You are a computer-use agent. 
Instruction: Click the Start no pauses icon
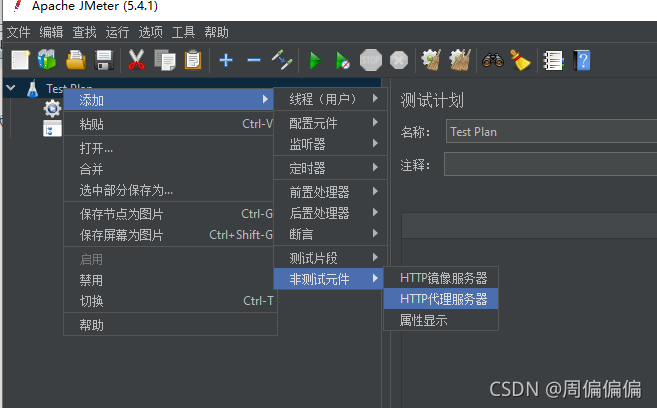343,60
